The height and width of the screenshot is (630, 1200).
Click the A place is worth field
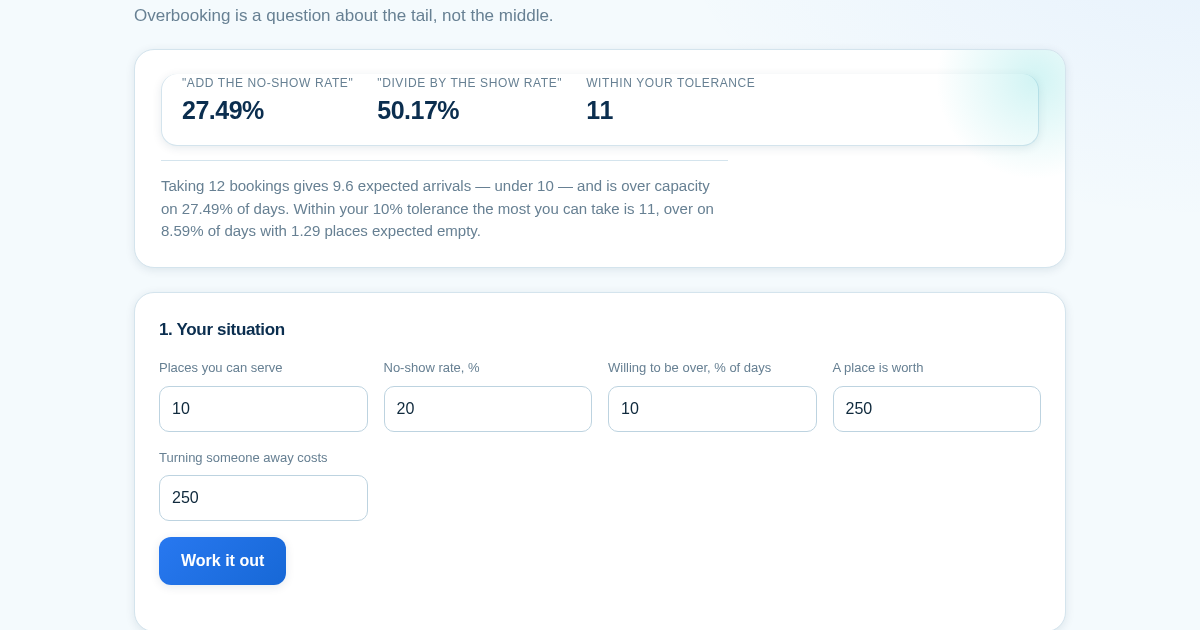(x=937, y=409)
